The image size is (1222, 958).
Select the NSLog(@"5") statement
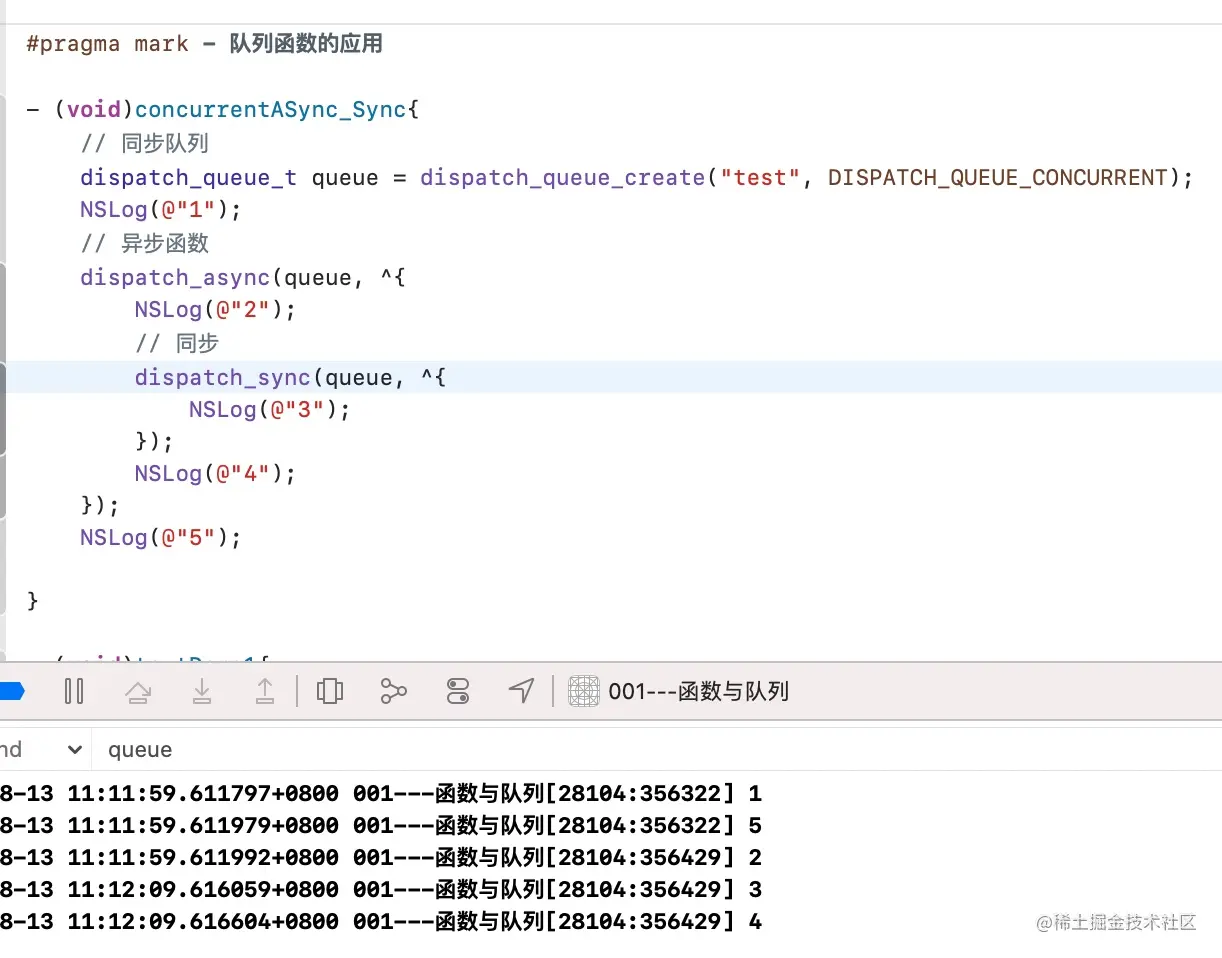158,537
